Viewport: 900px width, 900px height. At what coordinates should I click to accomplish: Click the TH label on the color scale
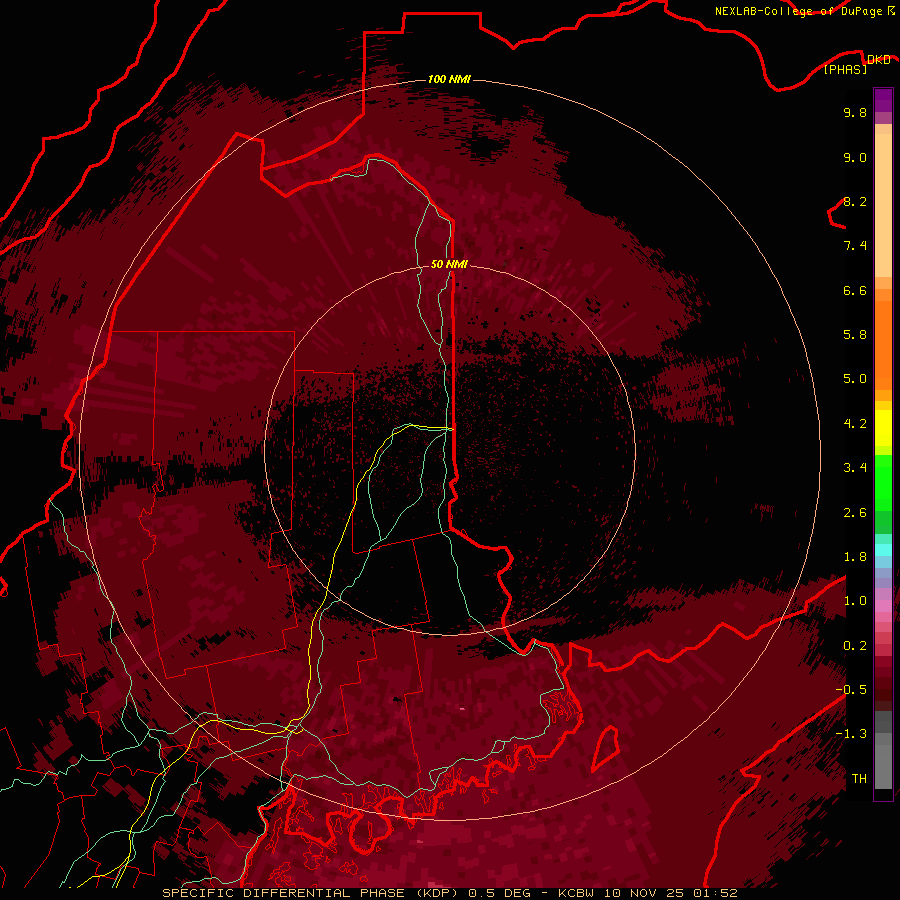[x=859, y=779]
